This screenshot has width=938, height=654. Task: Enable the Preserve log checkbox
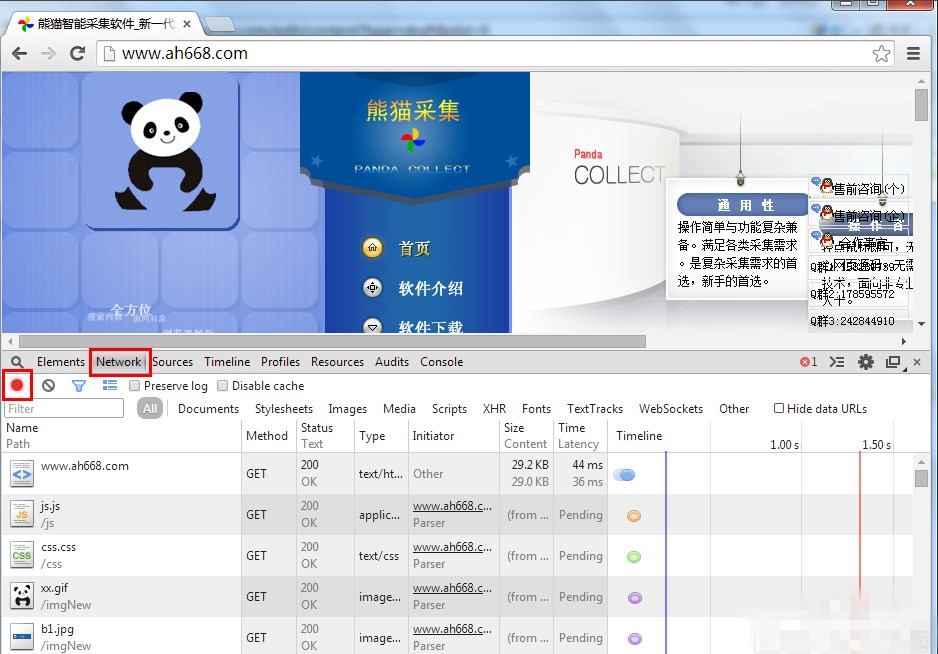pos(134,386)
